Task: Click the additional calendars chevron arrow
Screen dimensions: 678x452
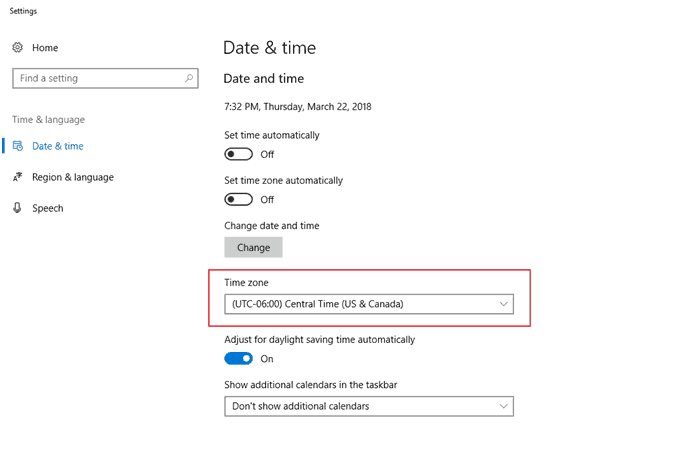Action: pyautogui.click(x=503, y=406)
